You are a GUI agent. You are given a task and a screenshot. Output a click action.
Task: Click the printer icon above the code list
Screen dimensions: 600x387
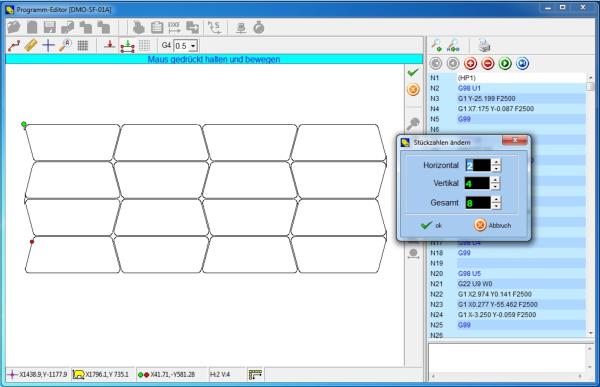coord(484,46)
